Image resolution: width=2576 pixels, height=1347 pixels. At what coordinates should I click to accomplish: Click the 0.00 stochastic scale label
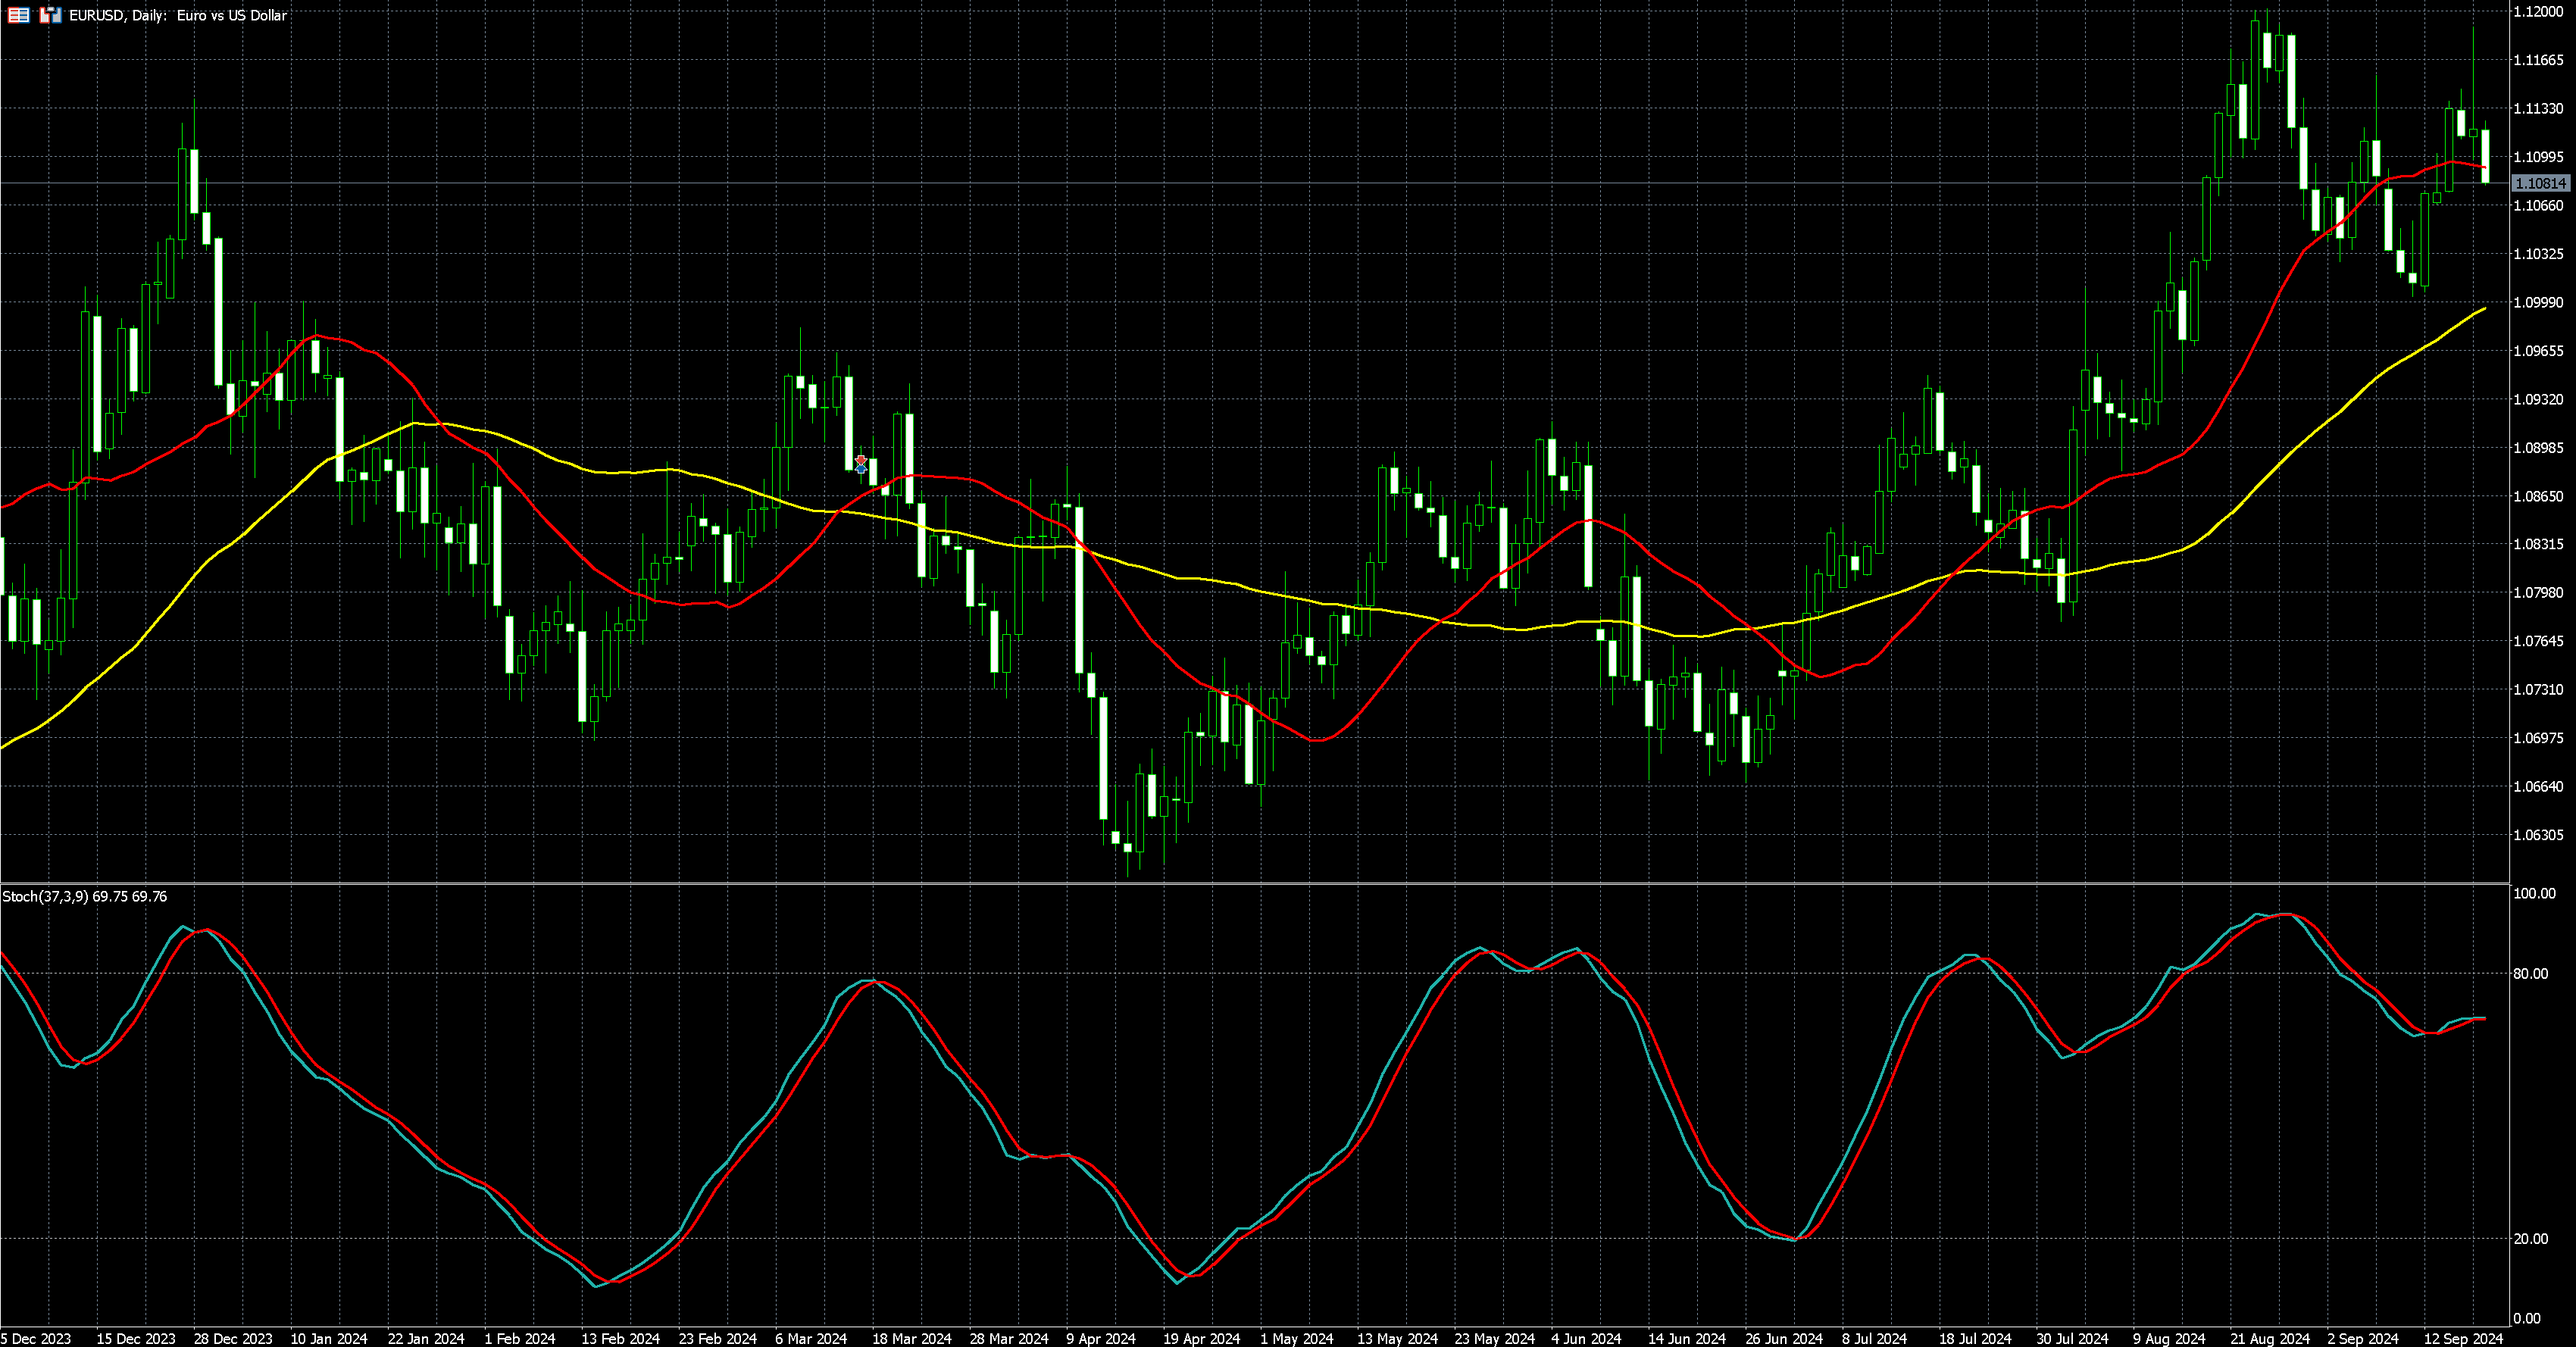point(2528,1318)
